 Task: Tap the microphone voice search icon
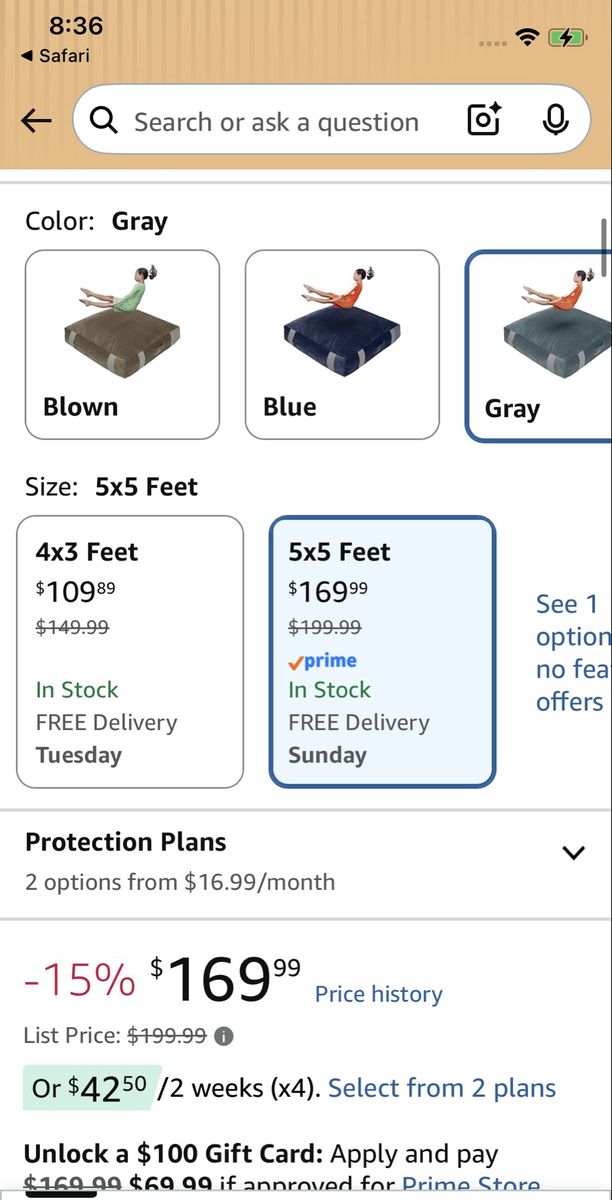pos(555,120)
